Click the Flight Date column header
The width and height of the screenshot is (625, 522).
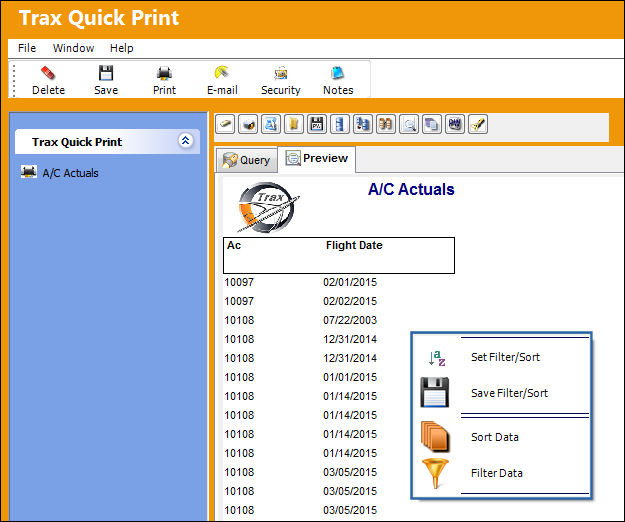click(x=354, y=245)
